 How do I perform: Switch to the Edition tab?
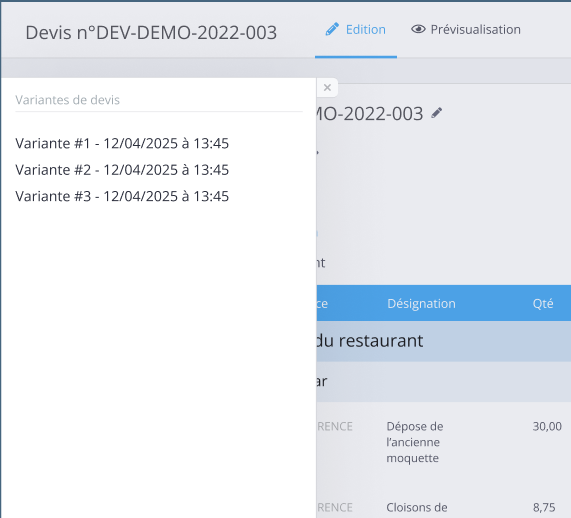point(356,30)
